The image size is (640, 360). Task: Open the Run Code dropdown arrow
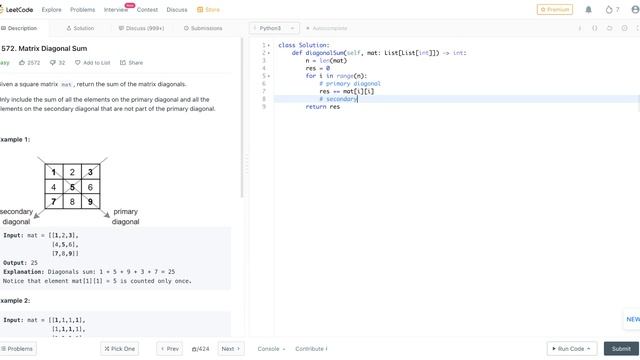pos(589,349)
